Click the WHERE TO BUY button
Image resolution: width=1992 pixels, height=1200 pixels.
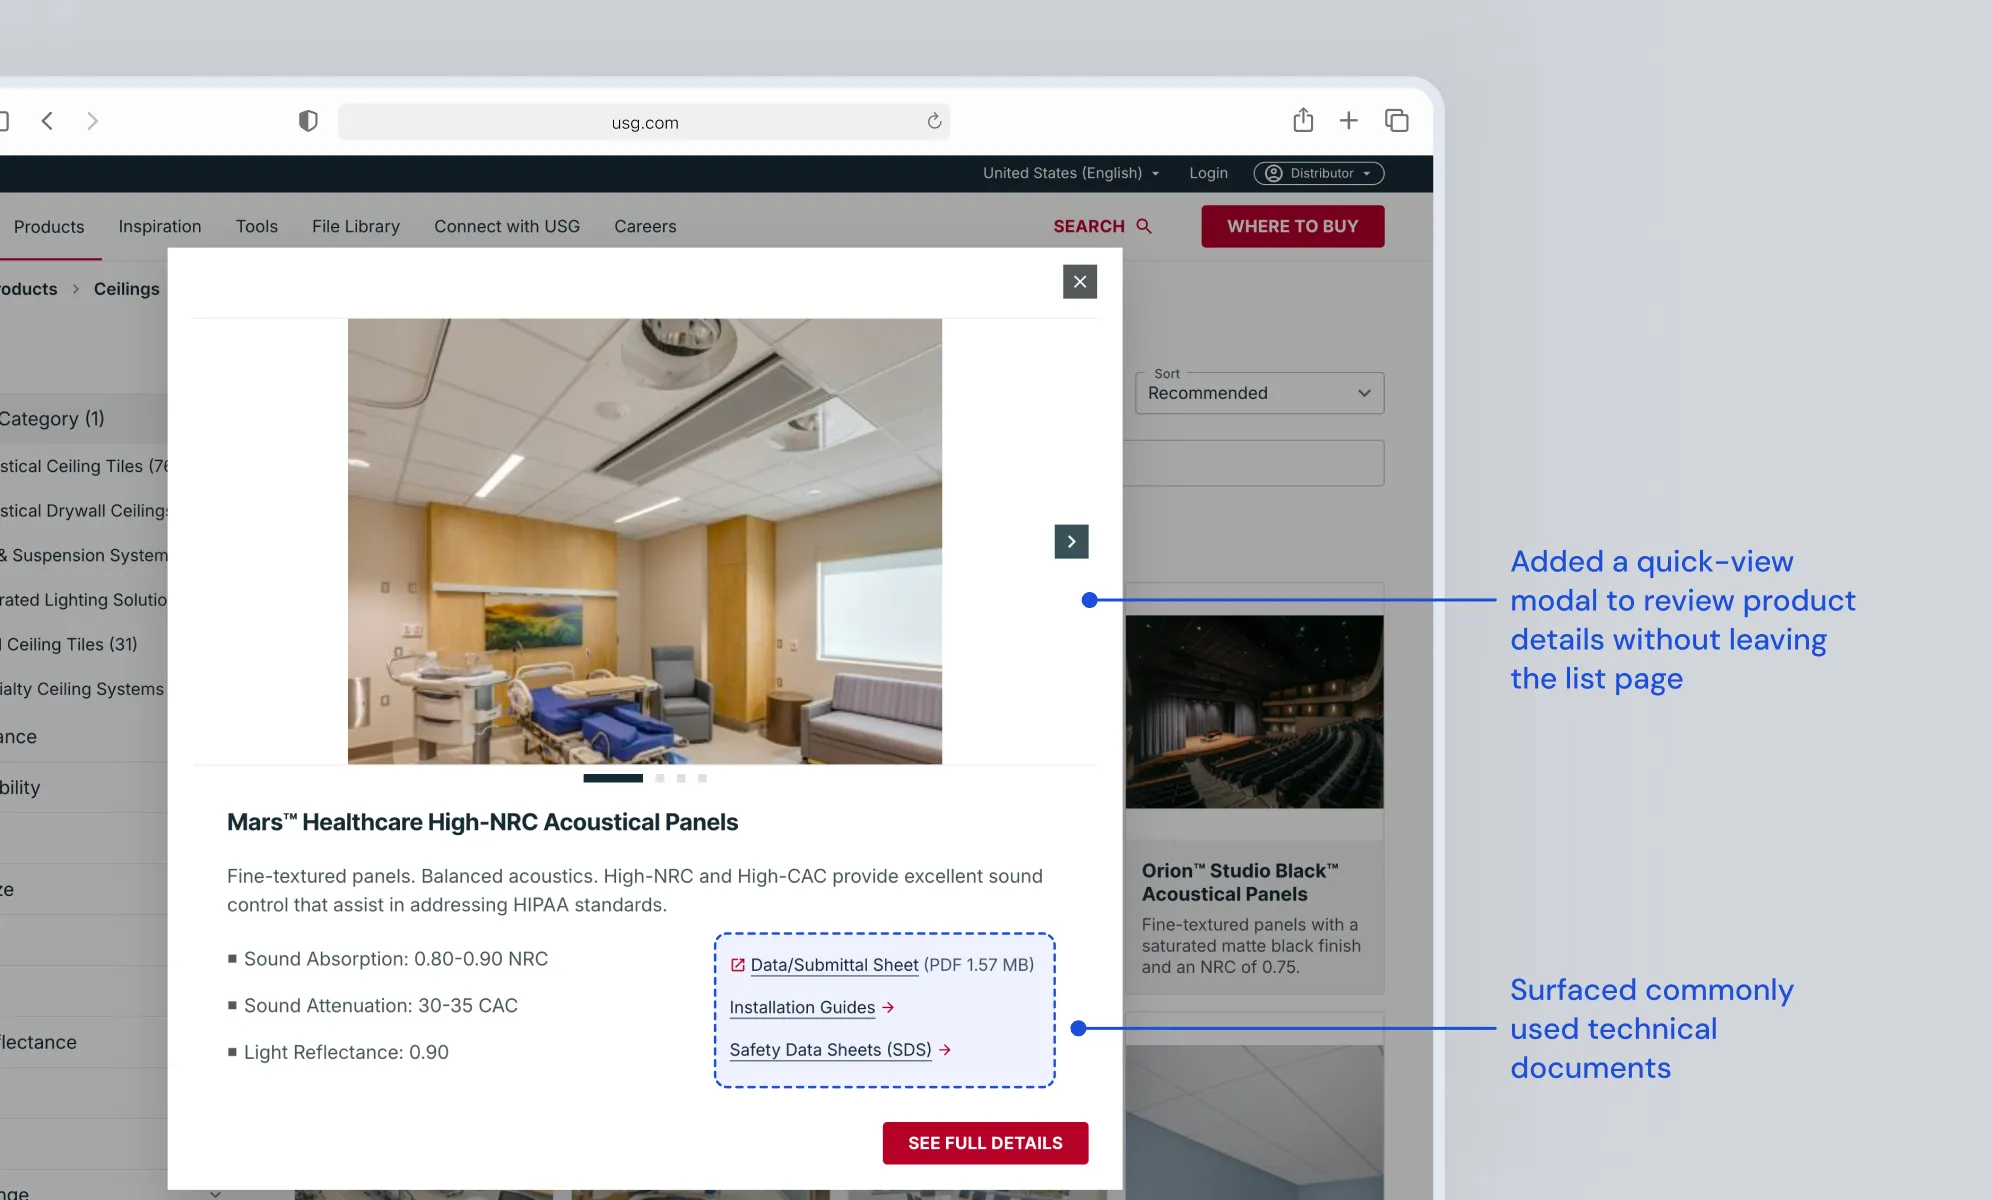click(x=1293, y=227)
